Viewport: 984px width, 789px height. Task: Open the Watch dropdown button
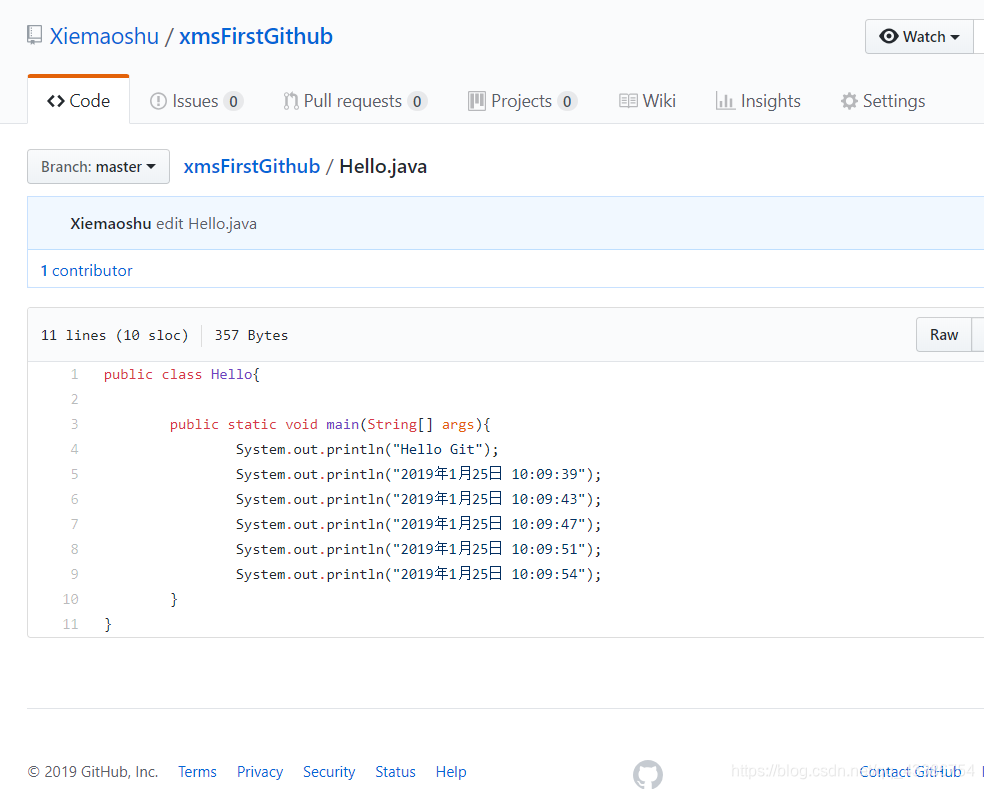coord(919,36)
